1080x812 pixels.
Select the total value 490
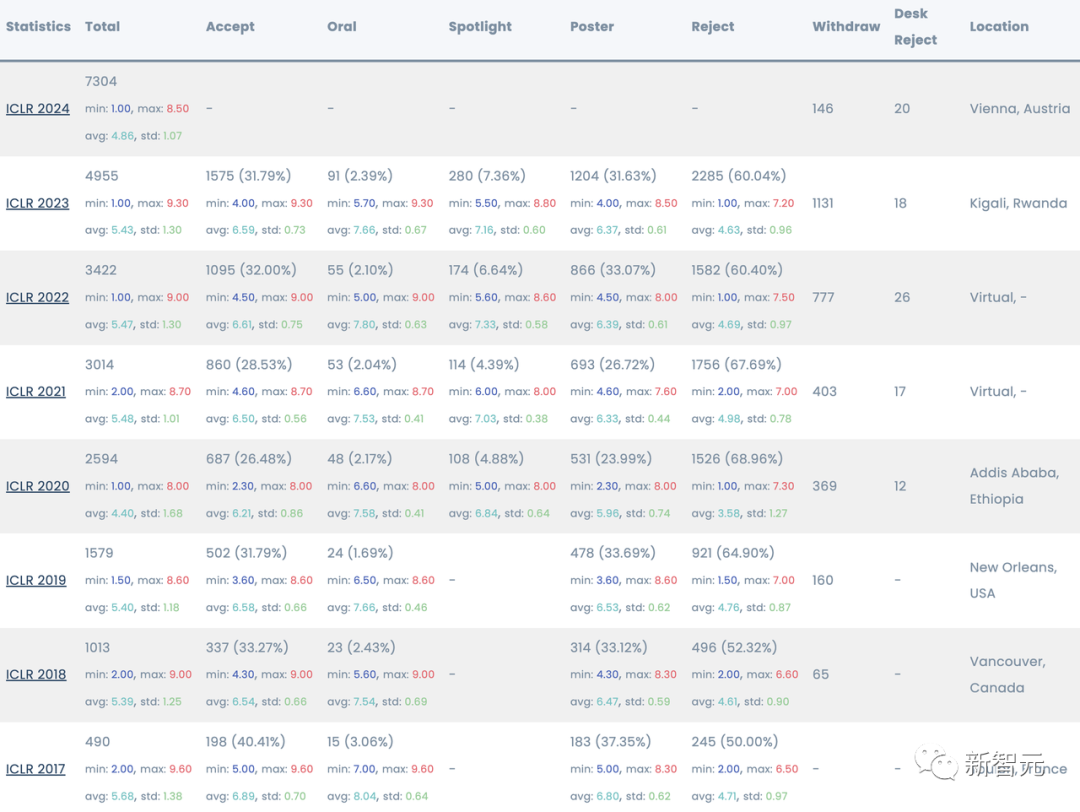click(x=97, y=742)
